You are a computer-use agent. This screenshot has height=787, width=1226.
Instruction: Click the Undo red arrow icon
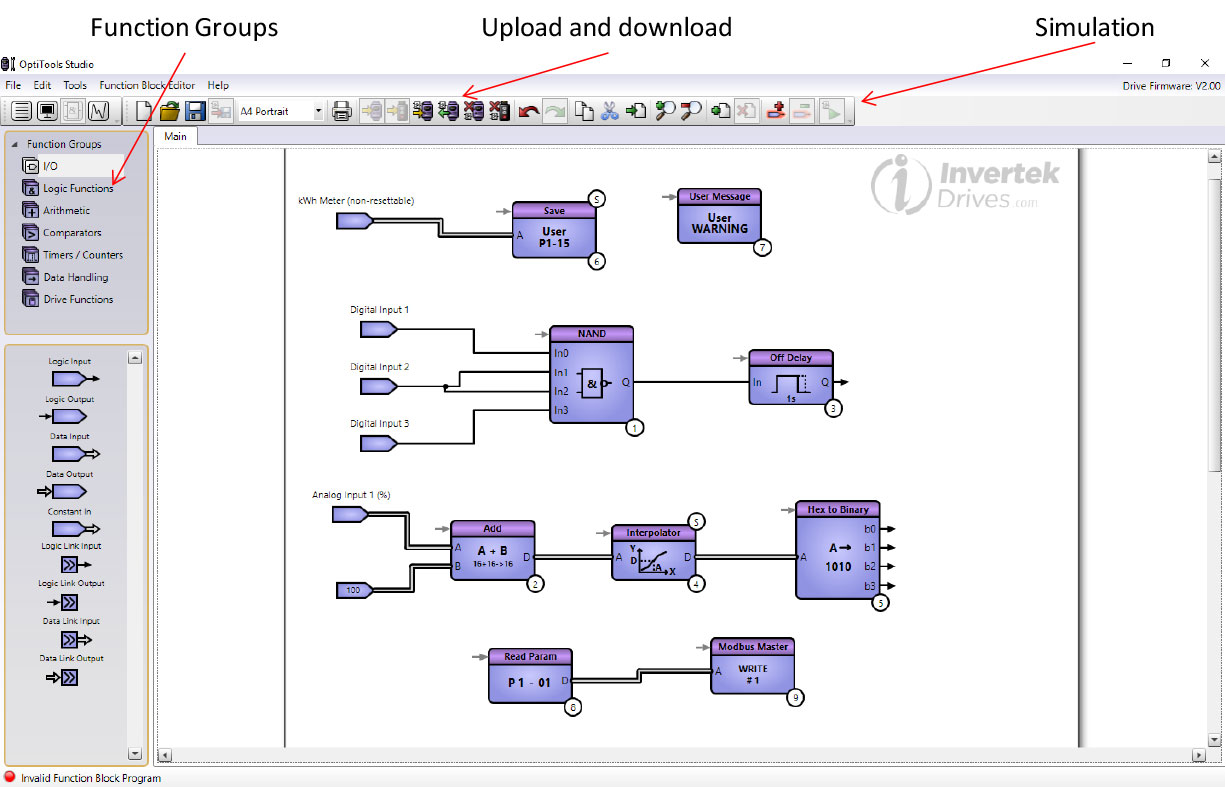(529, 111)
